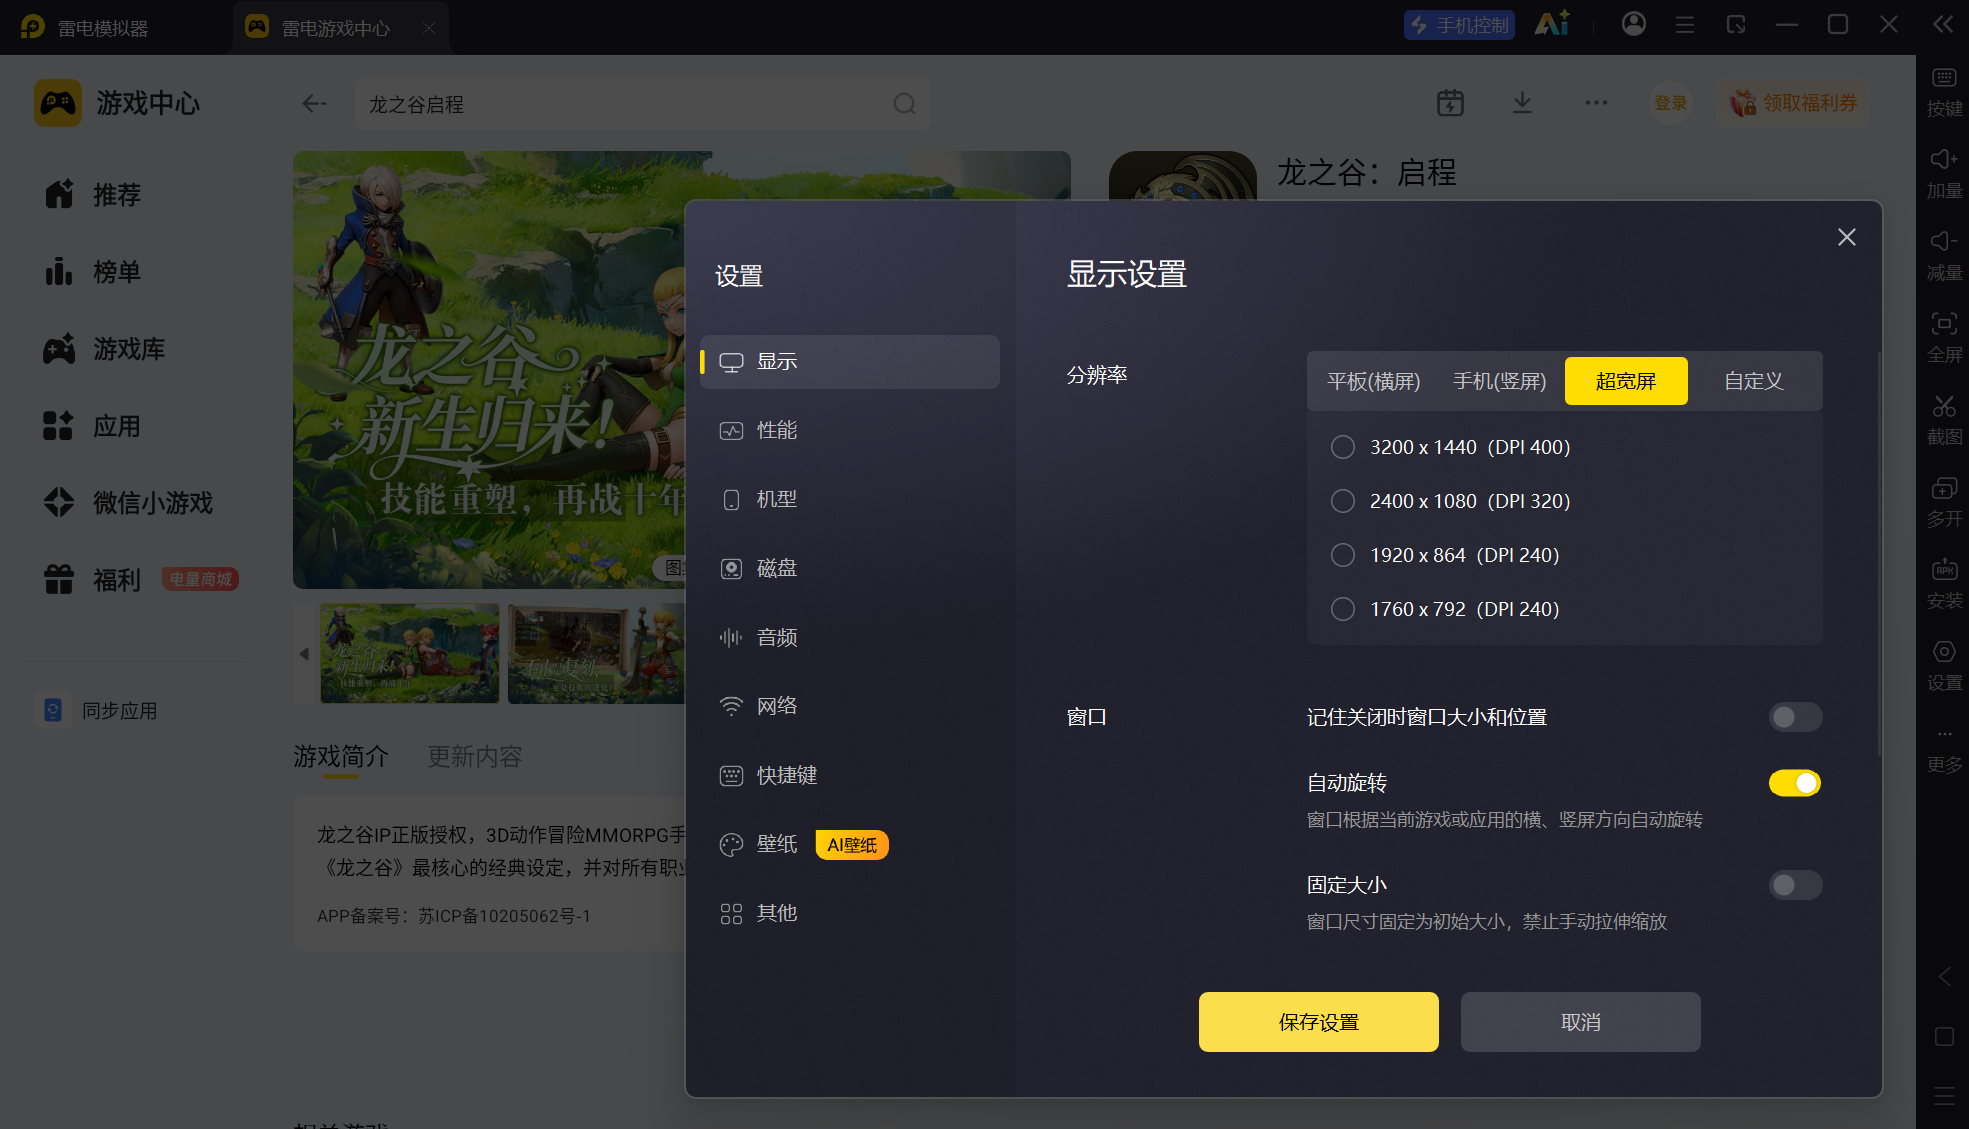Image resolution: width=1969 pixels, height=1129 pixels.
Task: Switch to 更新内容 update tab
Action: point(475,757)
